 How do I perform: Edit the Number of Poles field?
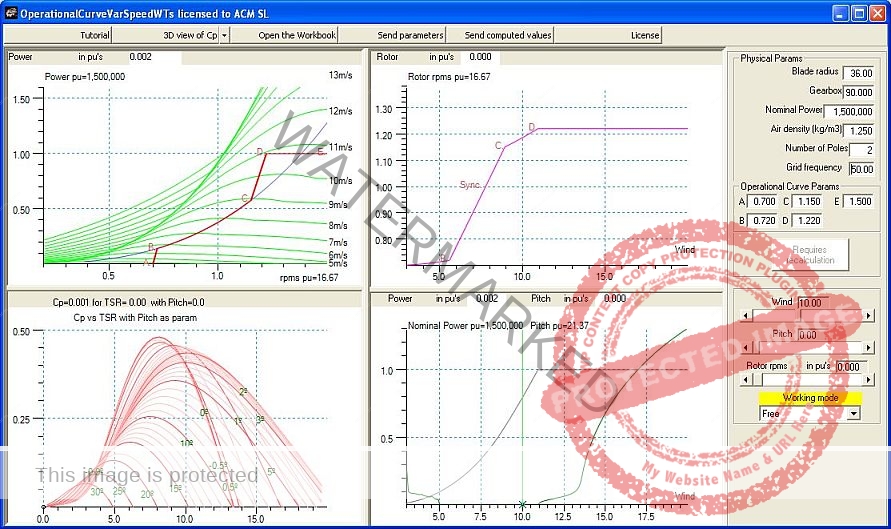tap(861, 149)
